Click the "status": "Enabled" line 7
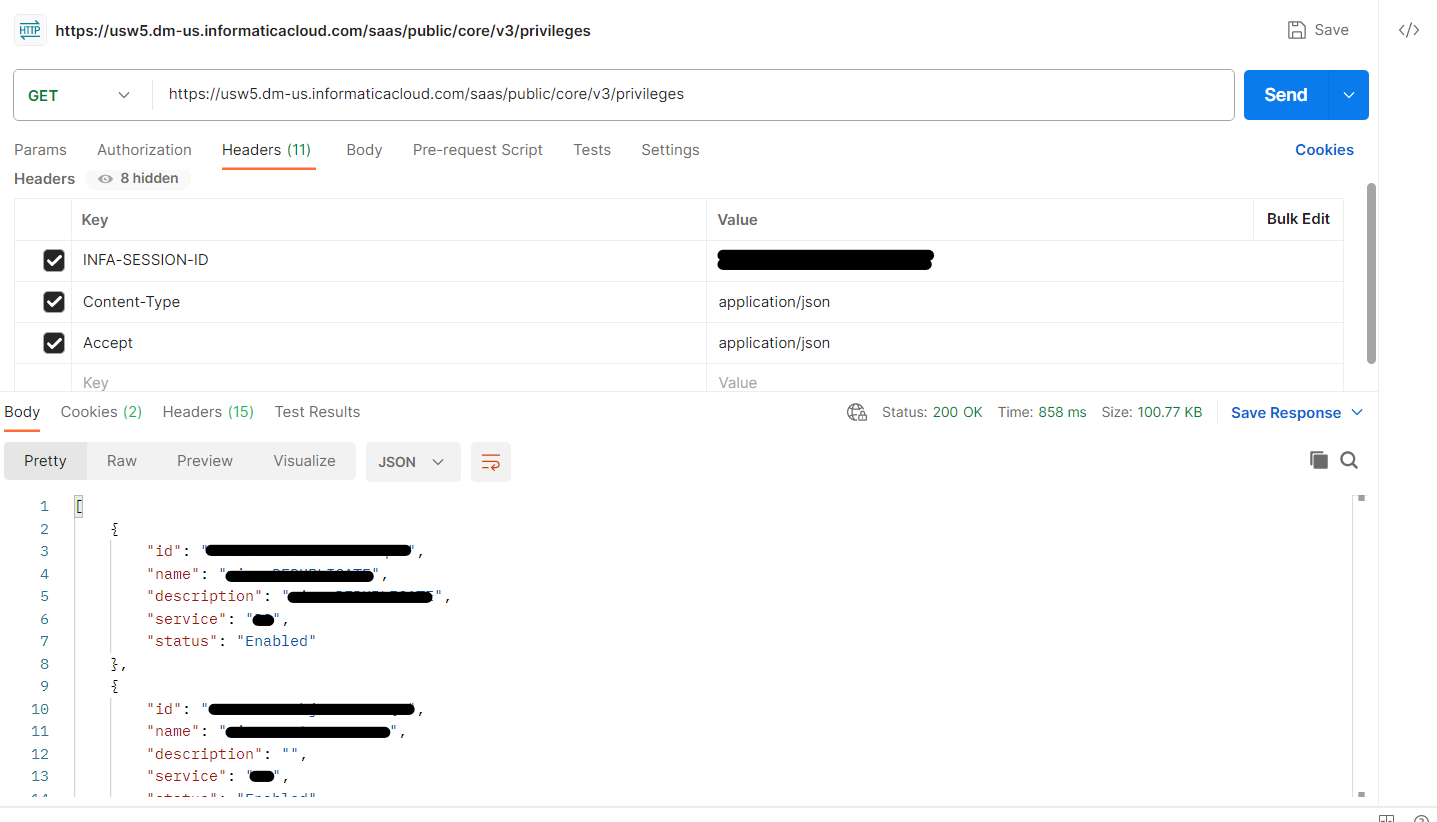This screenshot has height=822, width=1437. 231,641
